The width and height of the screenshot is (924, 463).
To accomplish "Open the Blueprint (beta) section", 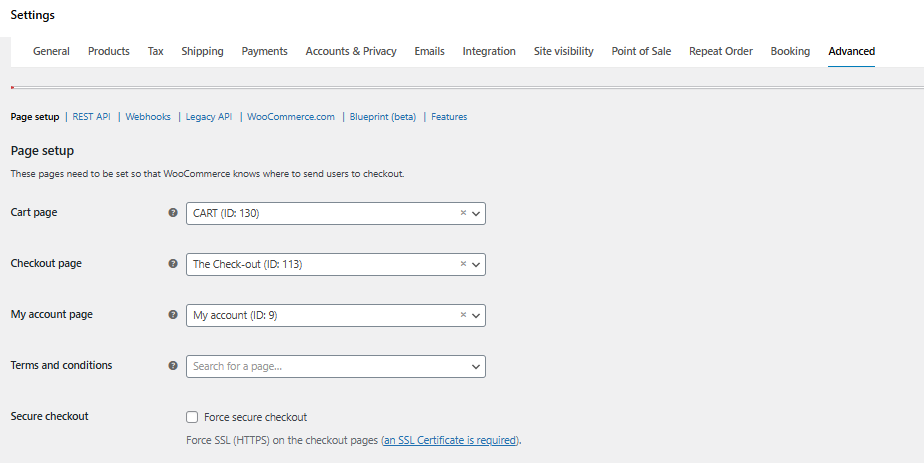I will coord(382,117).
